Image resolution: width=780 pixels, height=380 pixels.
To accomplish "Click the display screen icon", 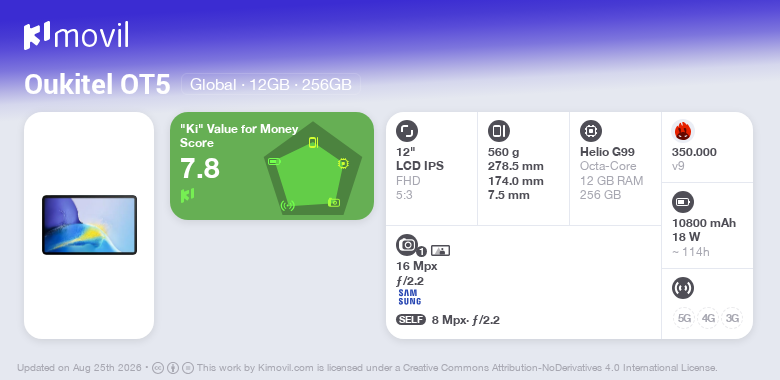I will pos(407,131).
